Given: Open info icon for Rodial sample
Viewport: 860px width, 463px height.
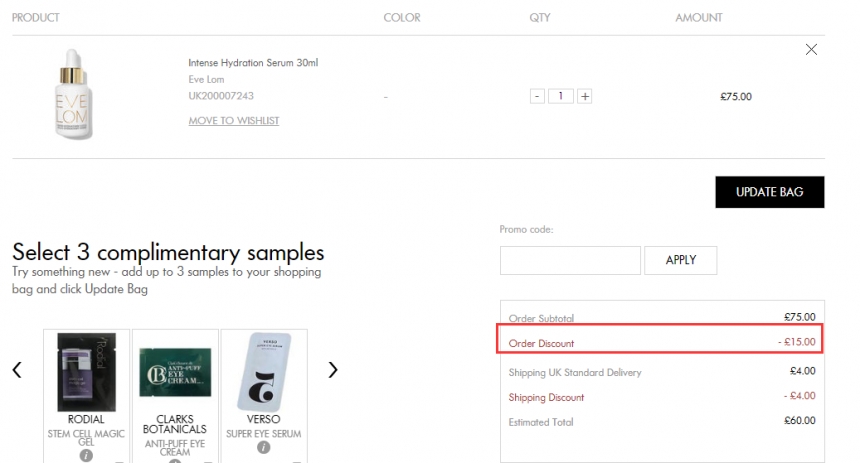Looking at the screenshot, I should coord(86,455).
